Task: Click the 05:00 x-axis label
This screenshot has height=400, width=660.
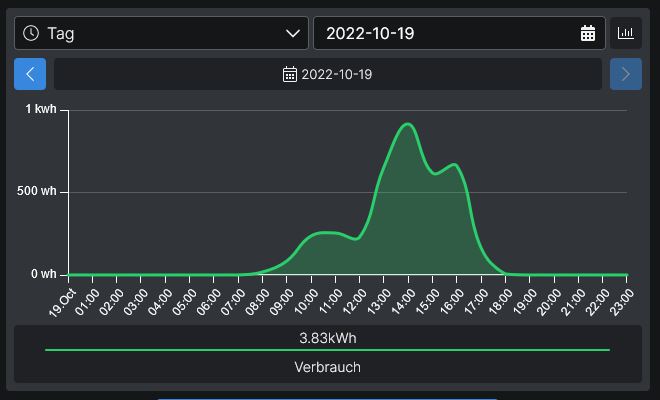Action: (185, 302)
